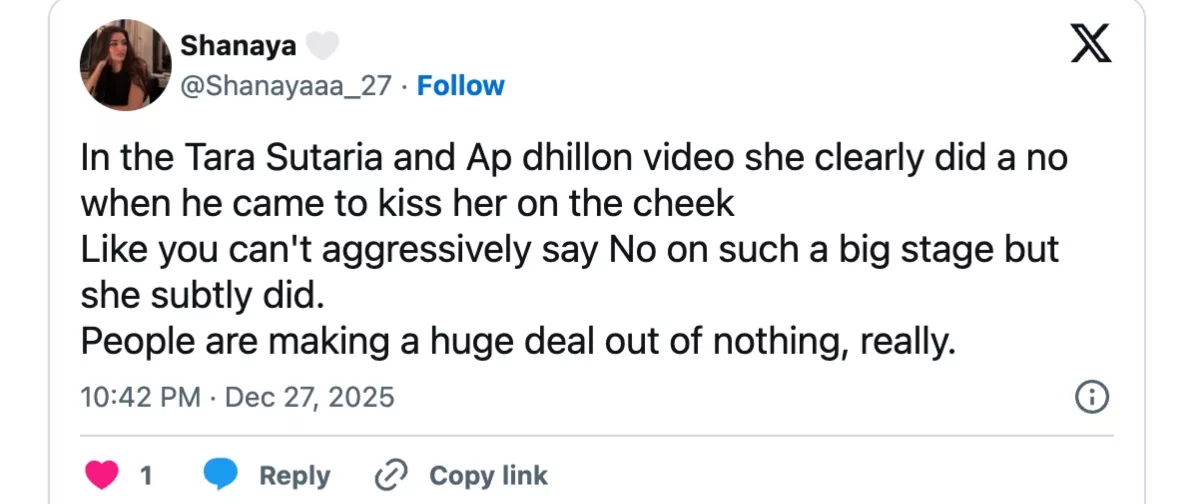Open the Twitter info circle icon
This screenshot has width=1200, height=504.
click(1091, 397)
